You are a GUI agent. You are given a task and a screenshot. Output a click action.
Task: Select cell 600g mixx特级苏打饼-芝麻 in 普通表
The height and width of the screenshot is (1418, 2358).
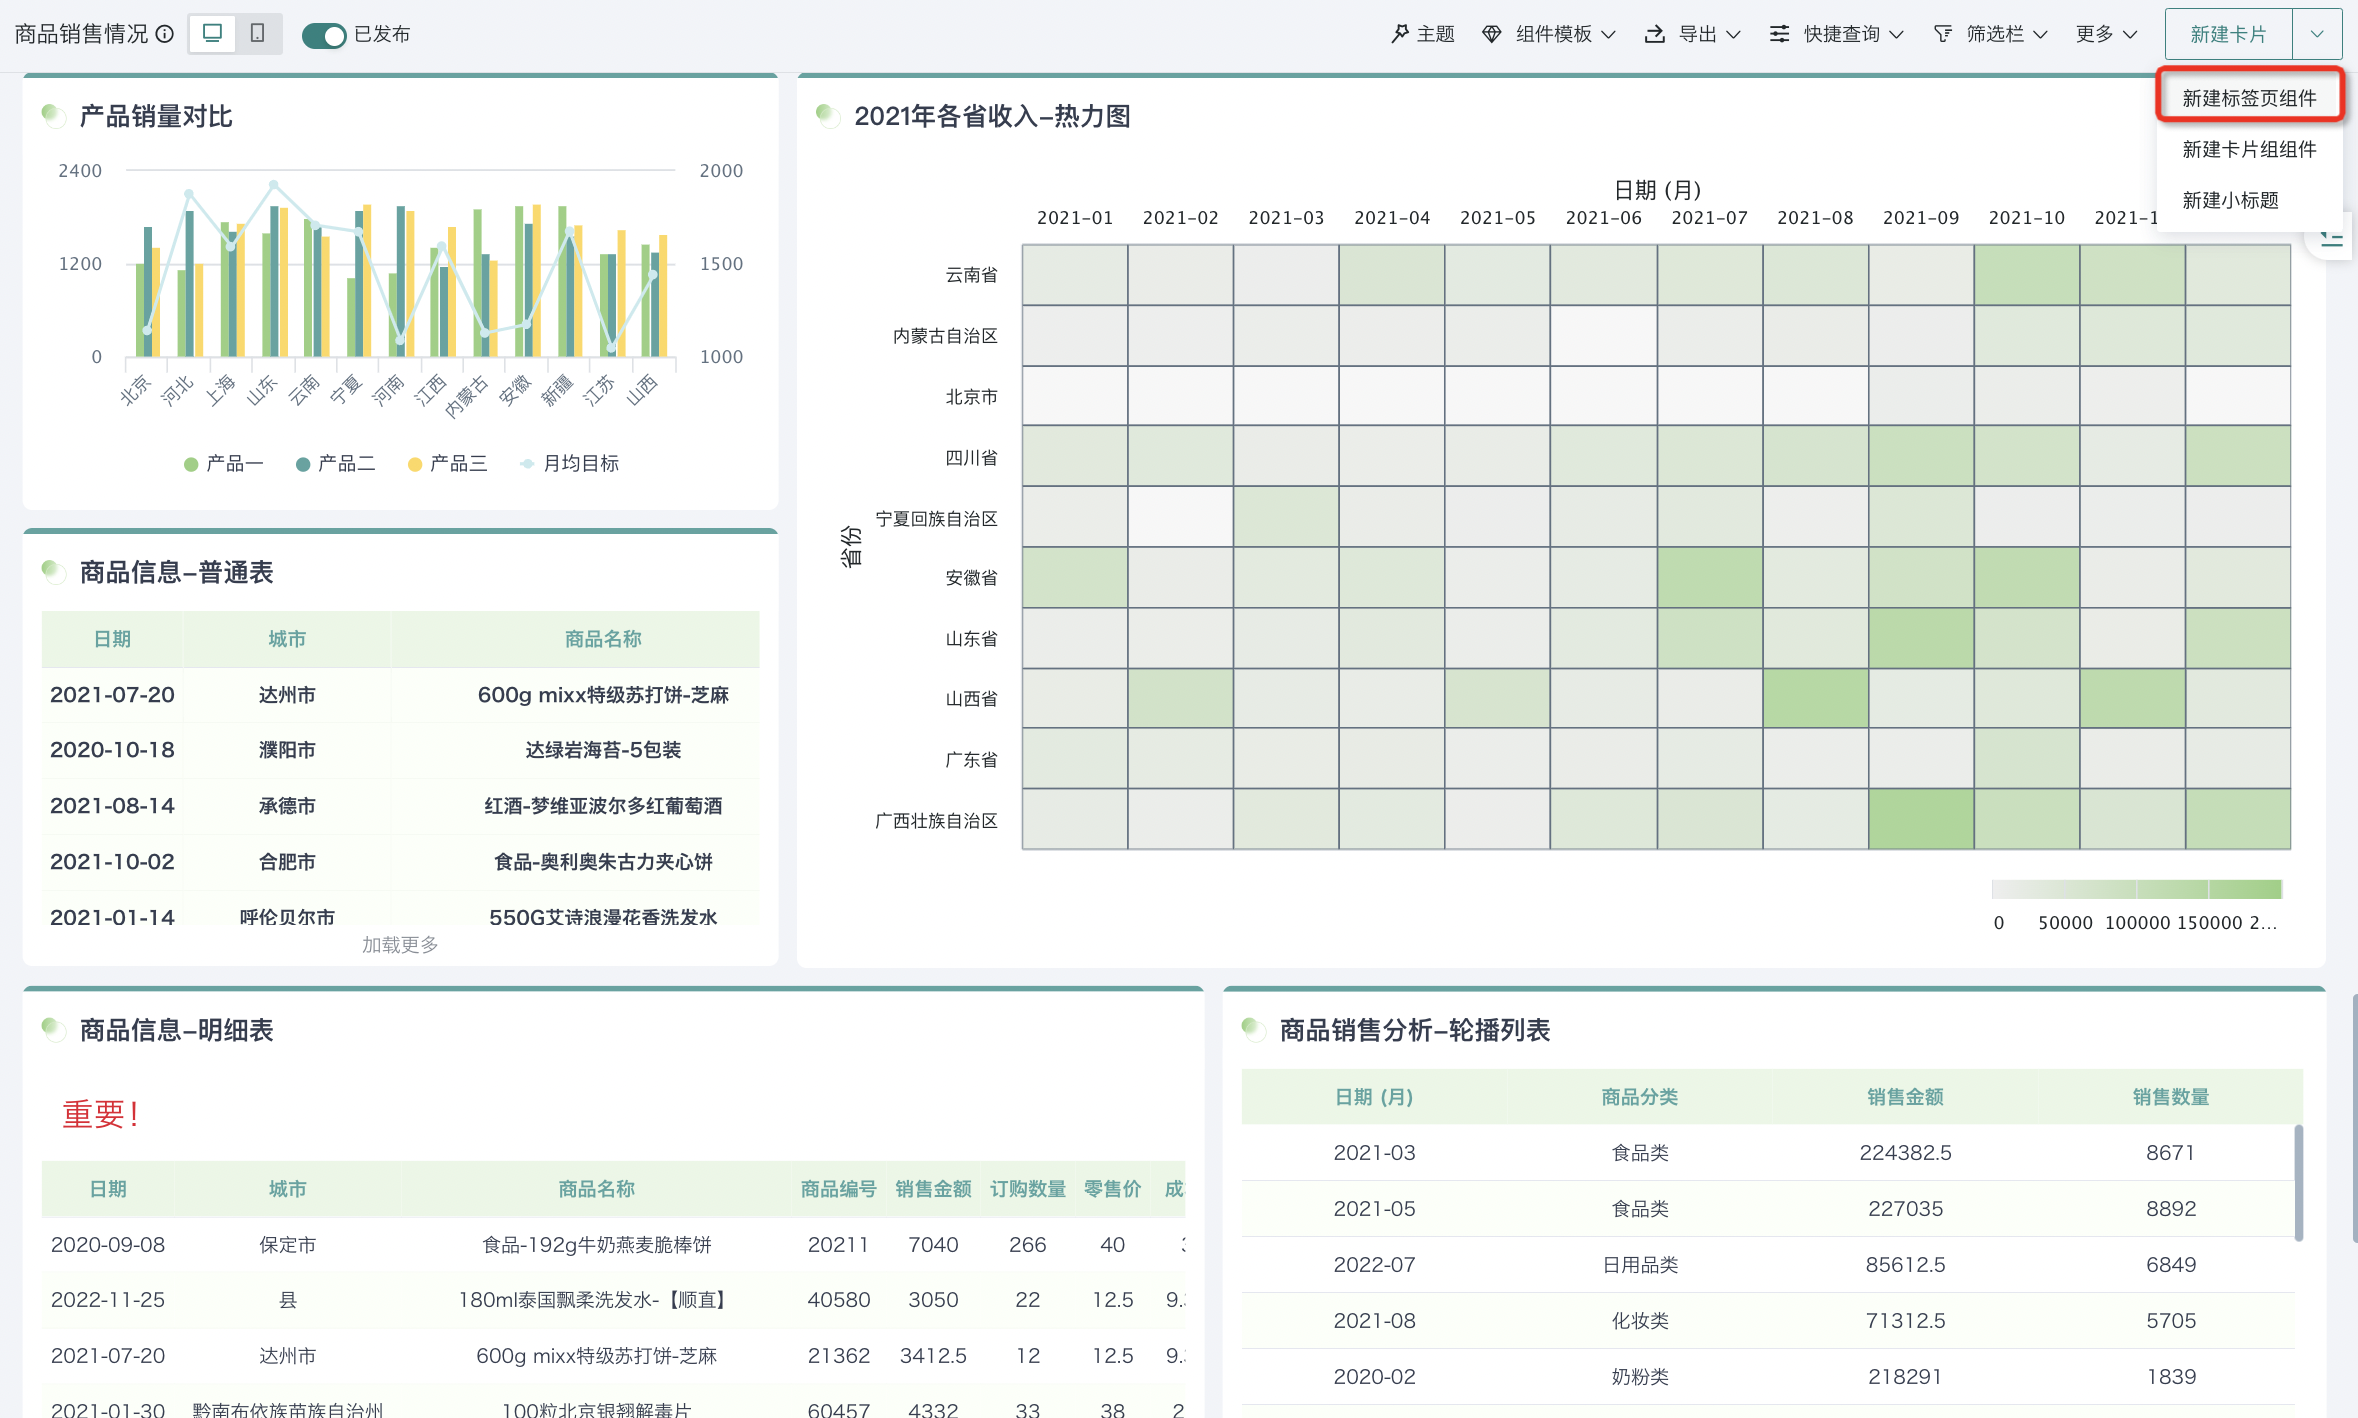pos(603,695)
